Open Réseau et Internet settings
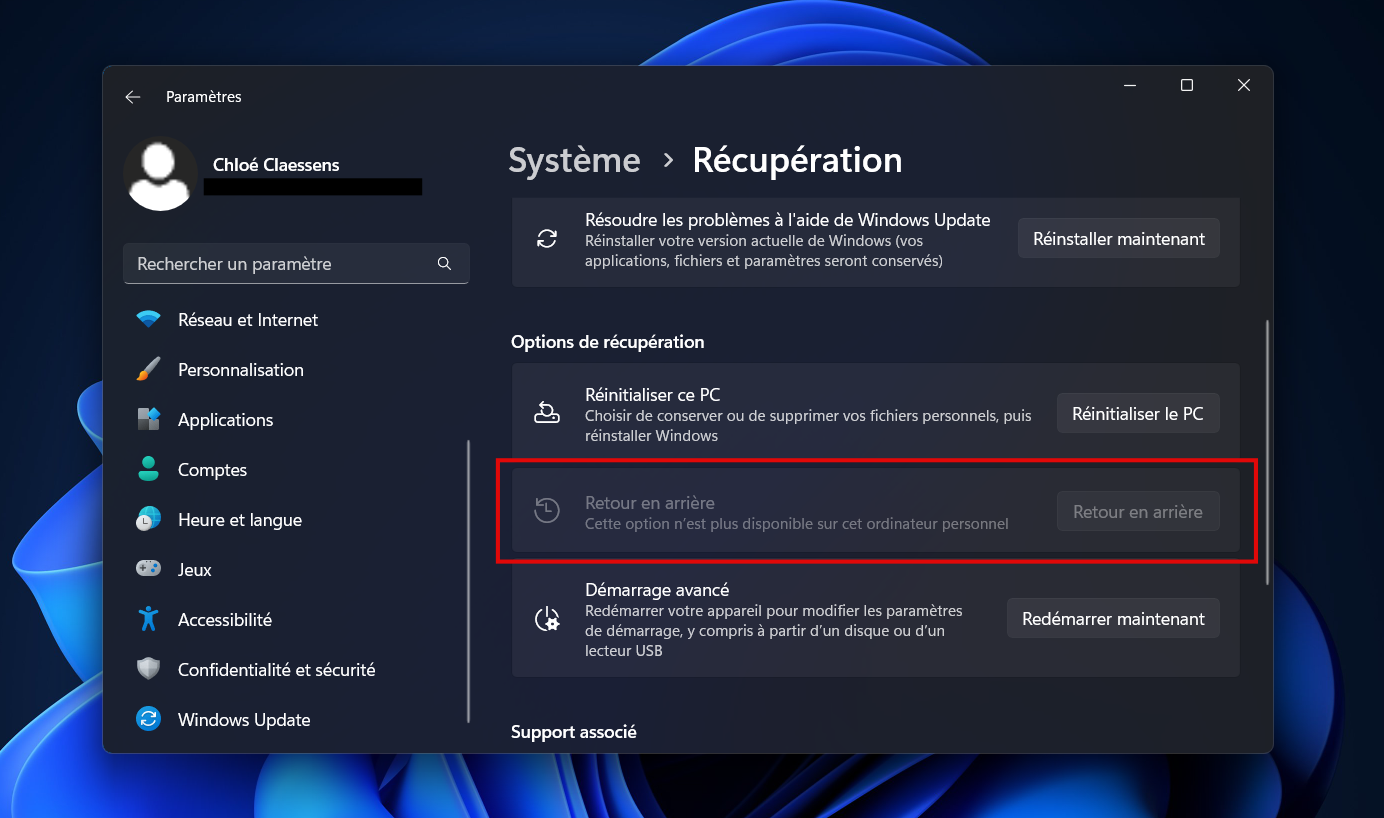This screenshot has width=1384, height=818. tap(247, 319)
